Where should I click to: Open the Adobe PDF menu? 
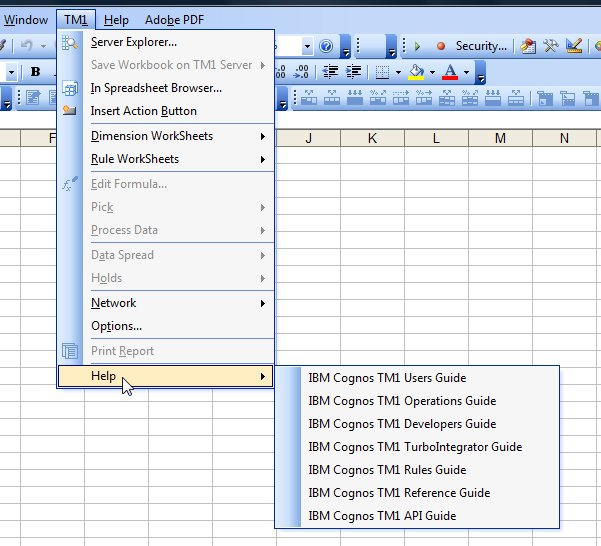tap(174, 20)
